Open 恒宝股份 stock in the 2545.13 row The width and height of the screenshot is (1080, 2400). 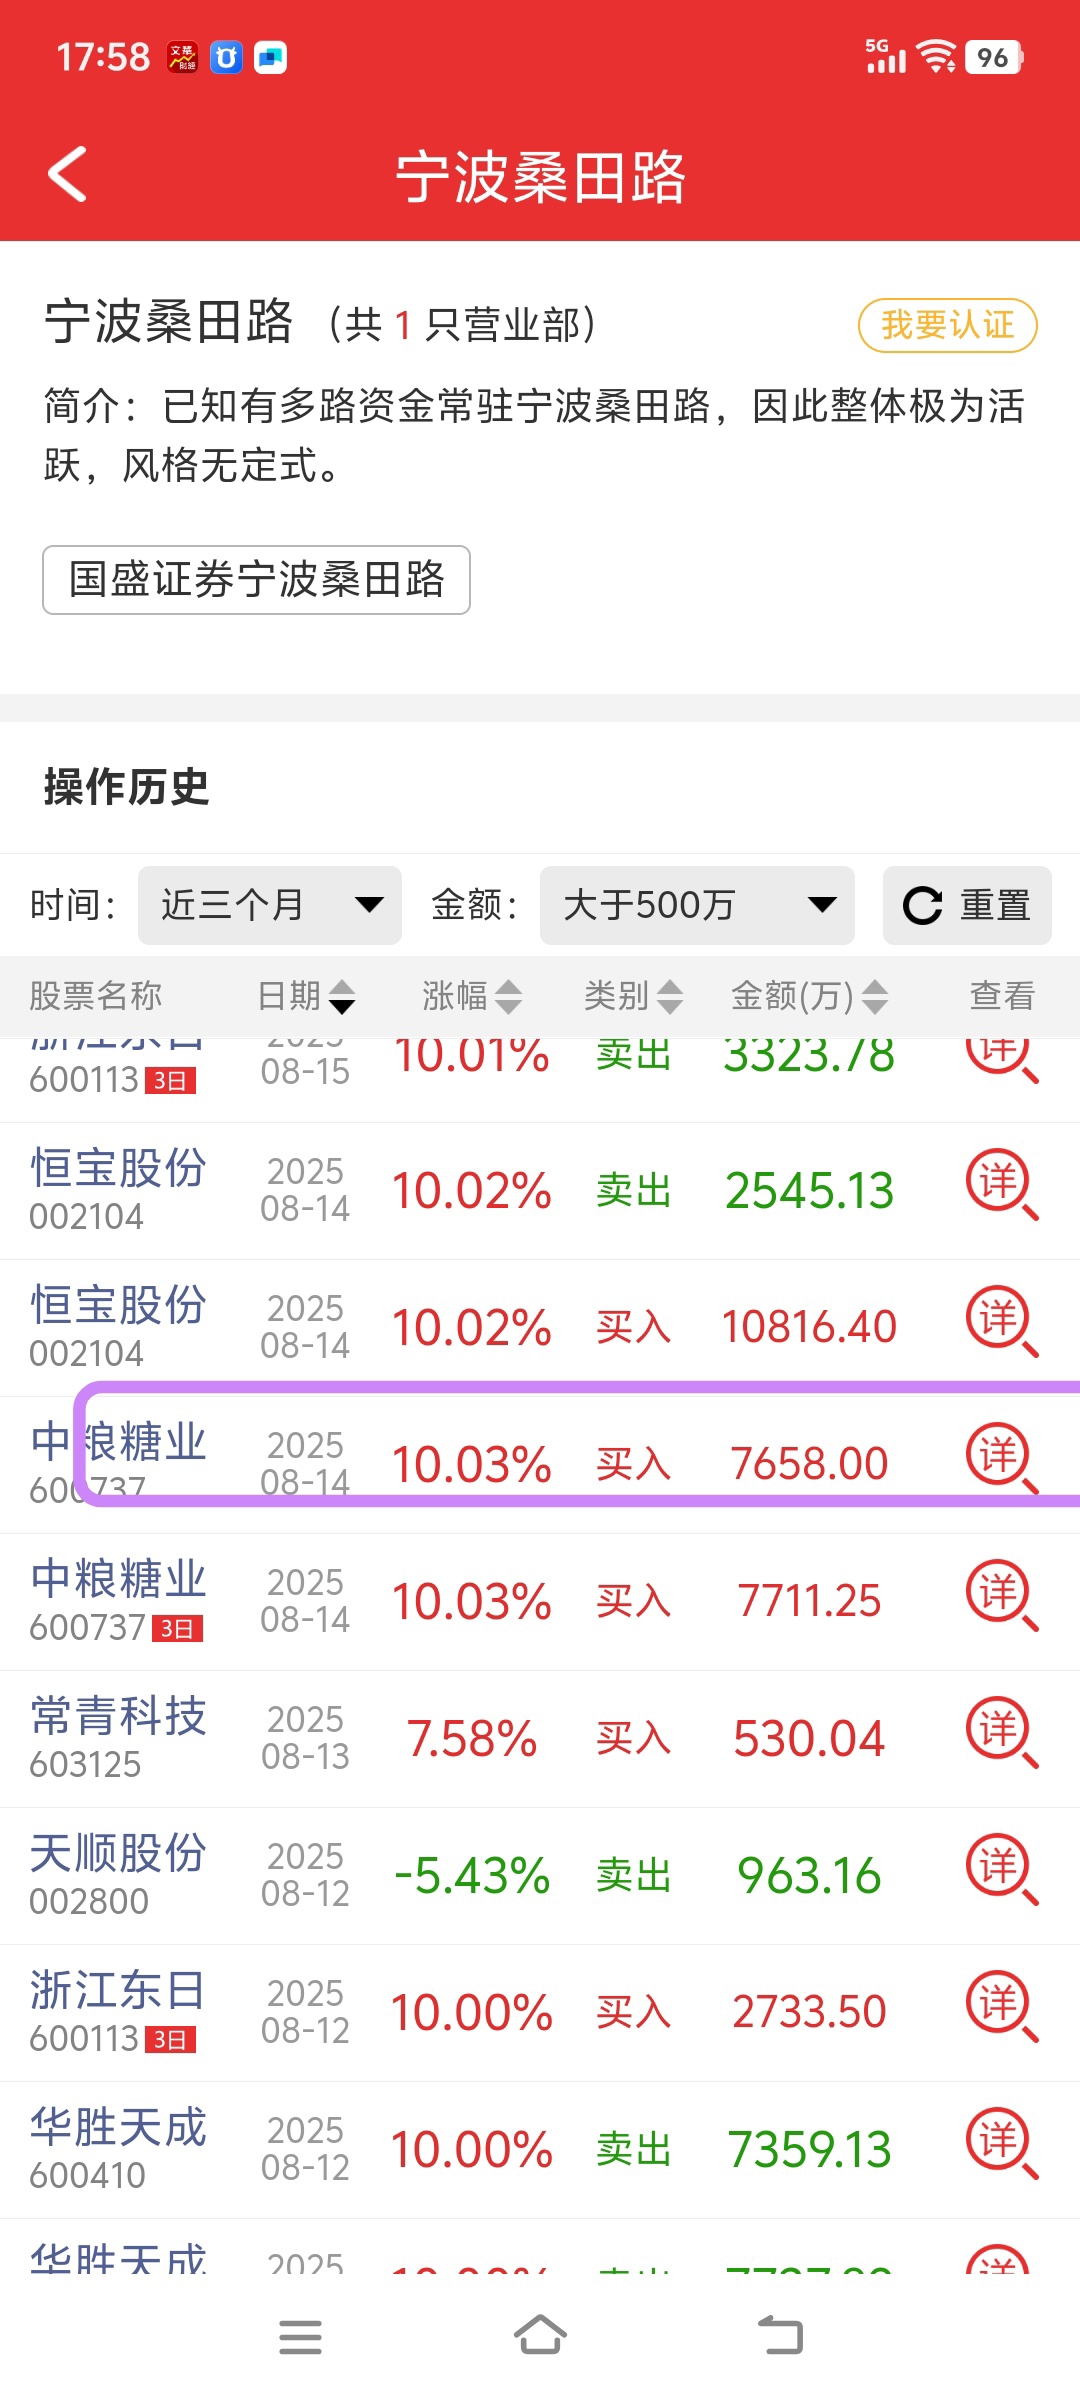click(118, 1189)
